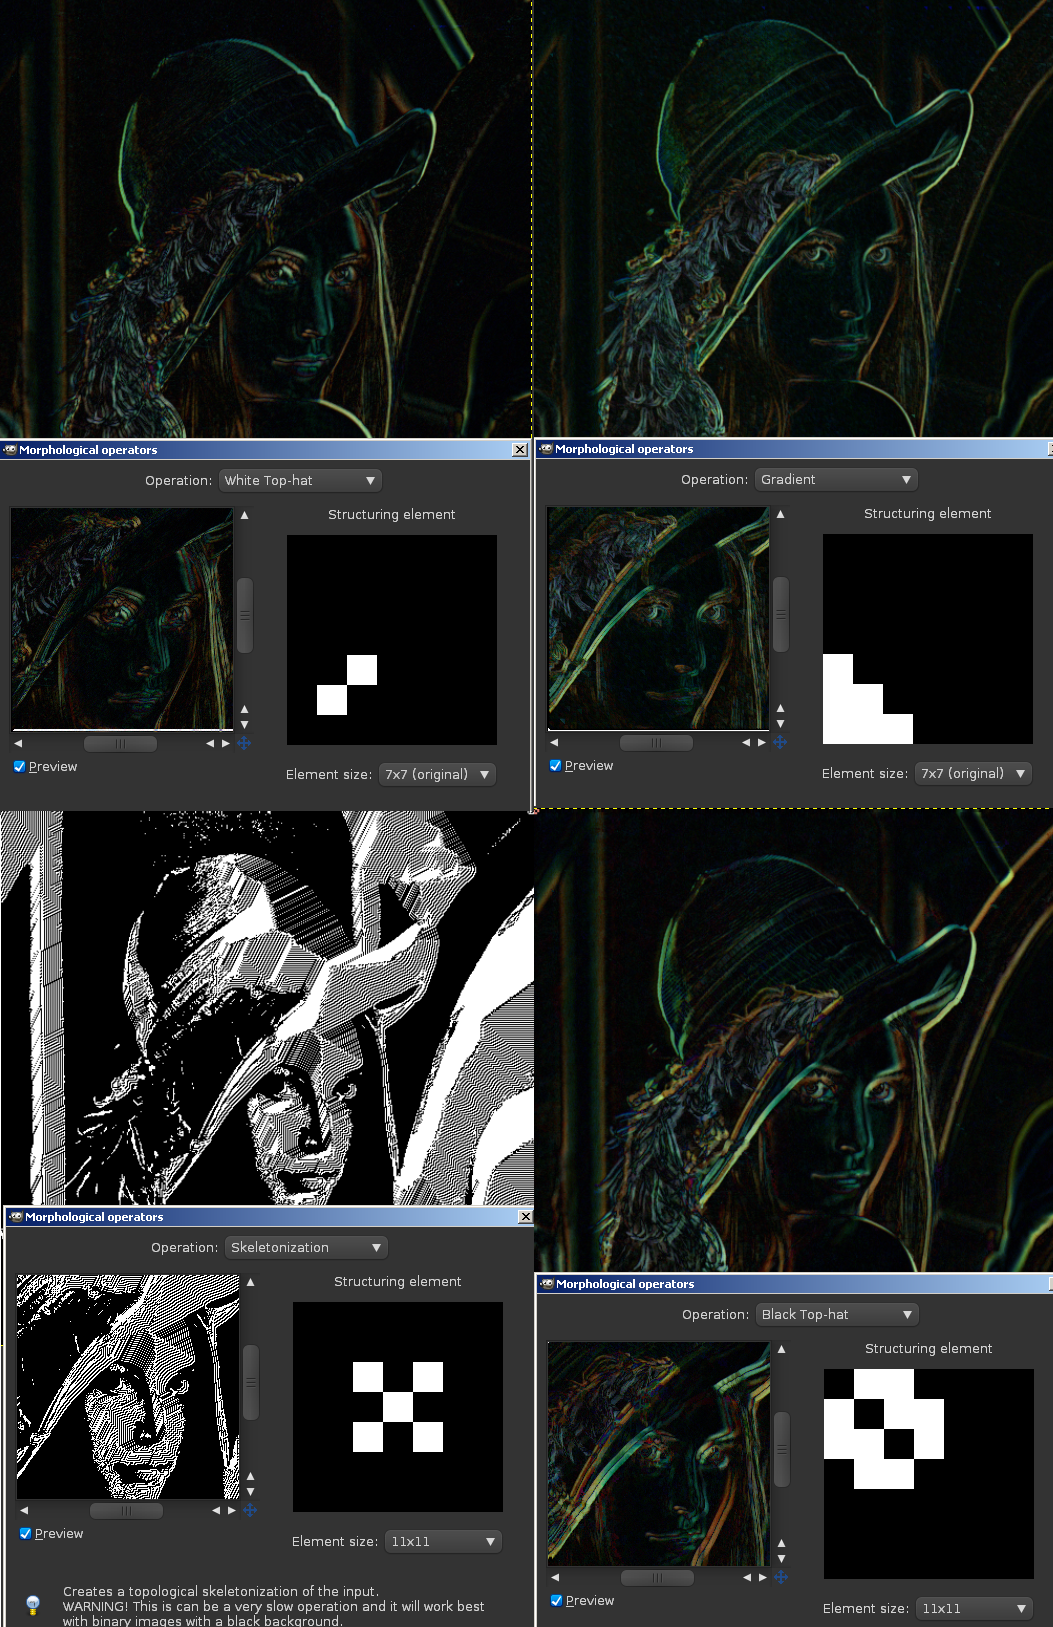Click top scroll-up arrow in Gradient preview

(780, 514)
